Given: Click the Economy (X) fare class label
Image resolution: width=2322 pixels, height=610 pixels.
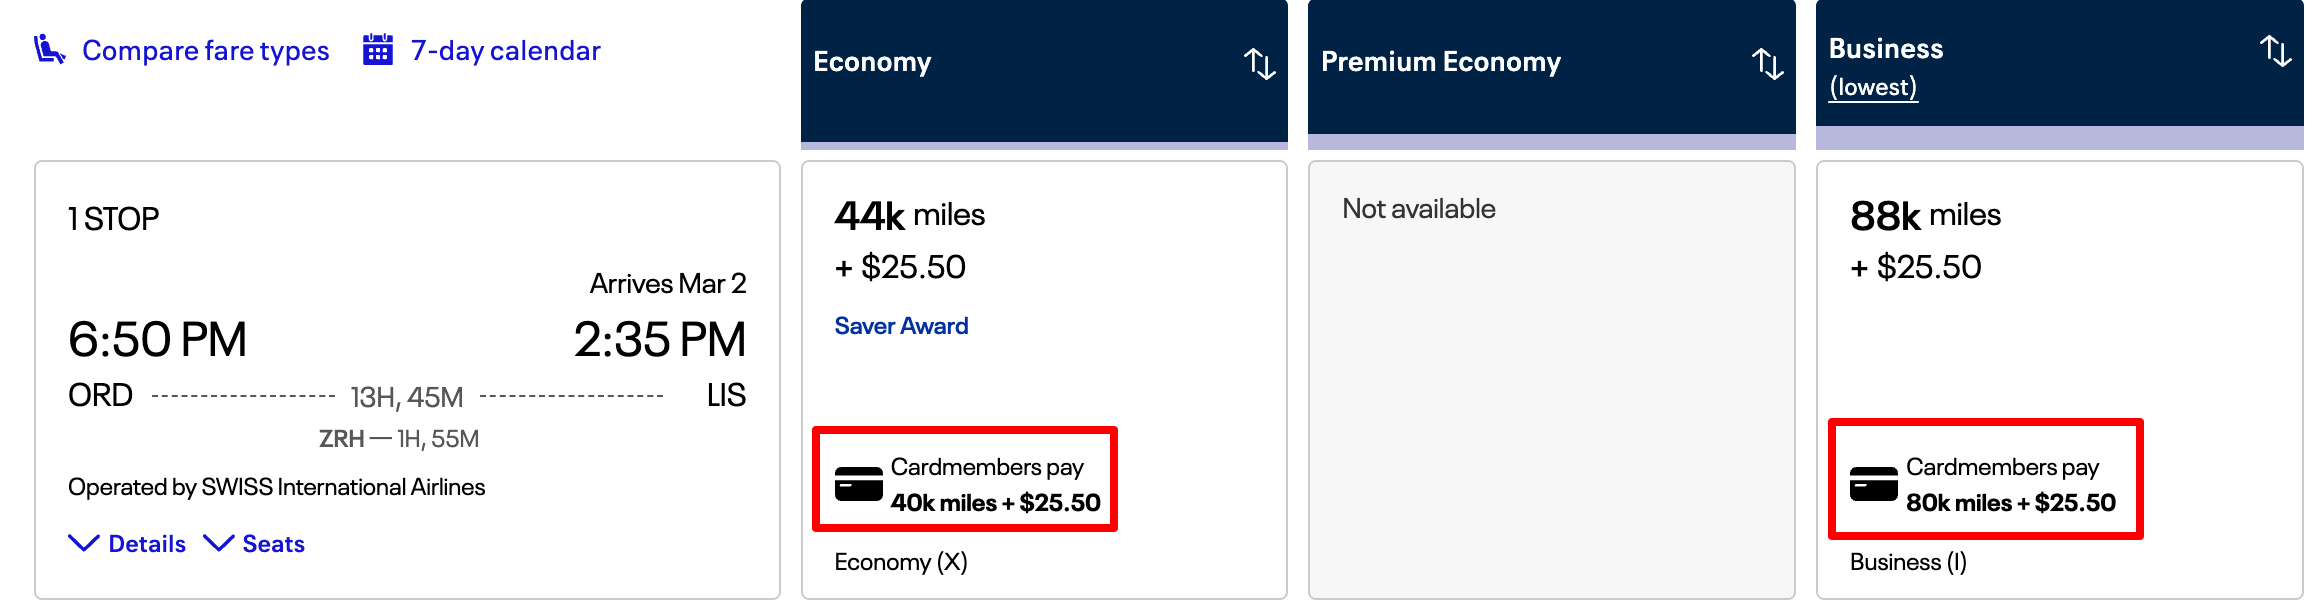Looking at the screenshot, I should (901, 562).
